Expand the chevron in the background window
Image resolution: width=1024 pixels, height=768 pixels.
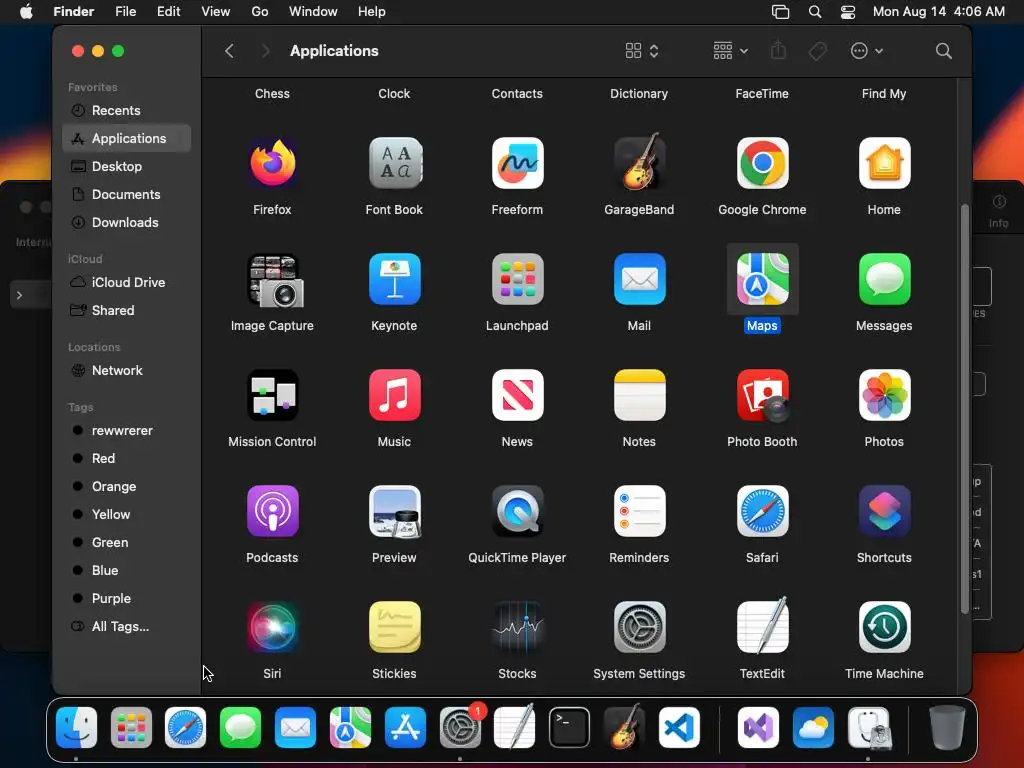pos(20,296)
